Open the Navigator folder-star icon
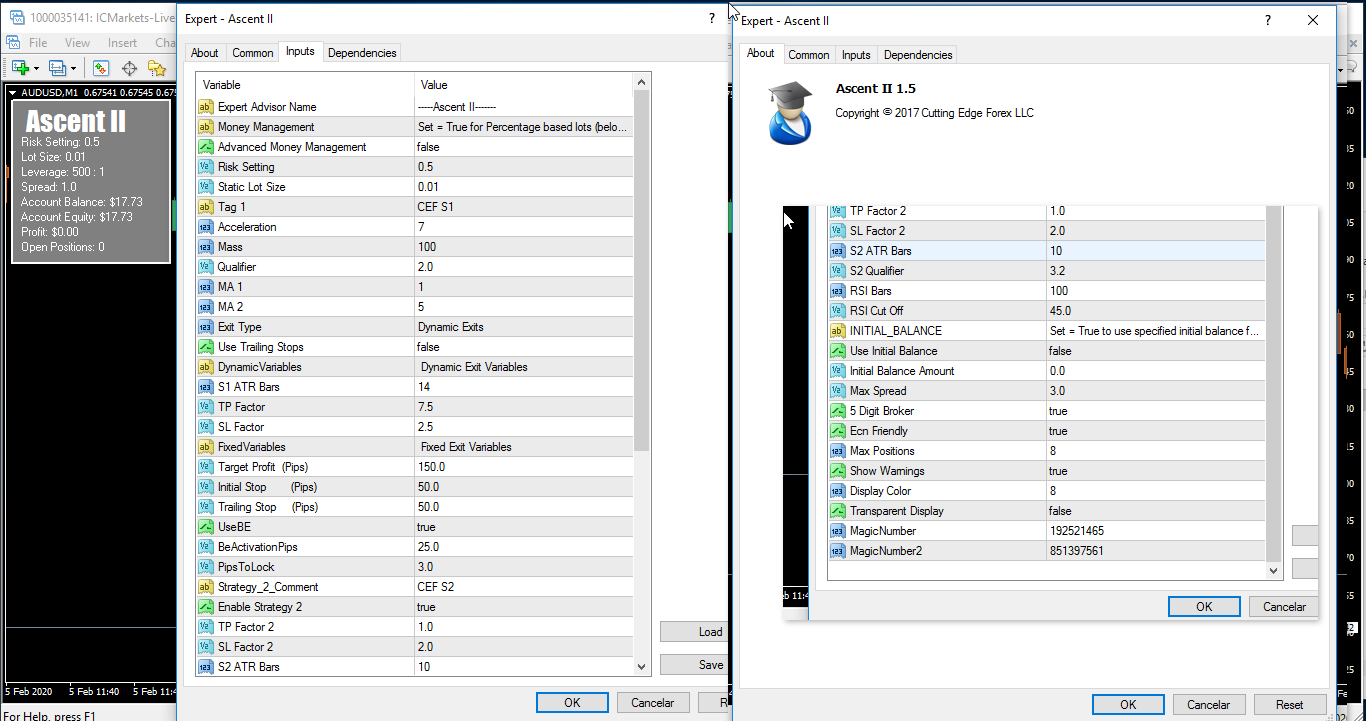Viewport: 1366px width, 721px height. (157, 68)
